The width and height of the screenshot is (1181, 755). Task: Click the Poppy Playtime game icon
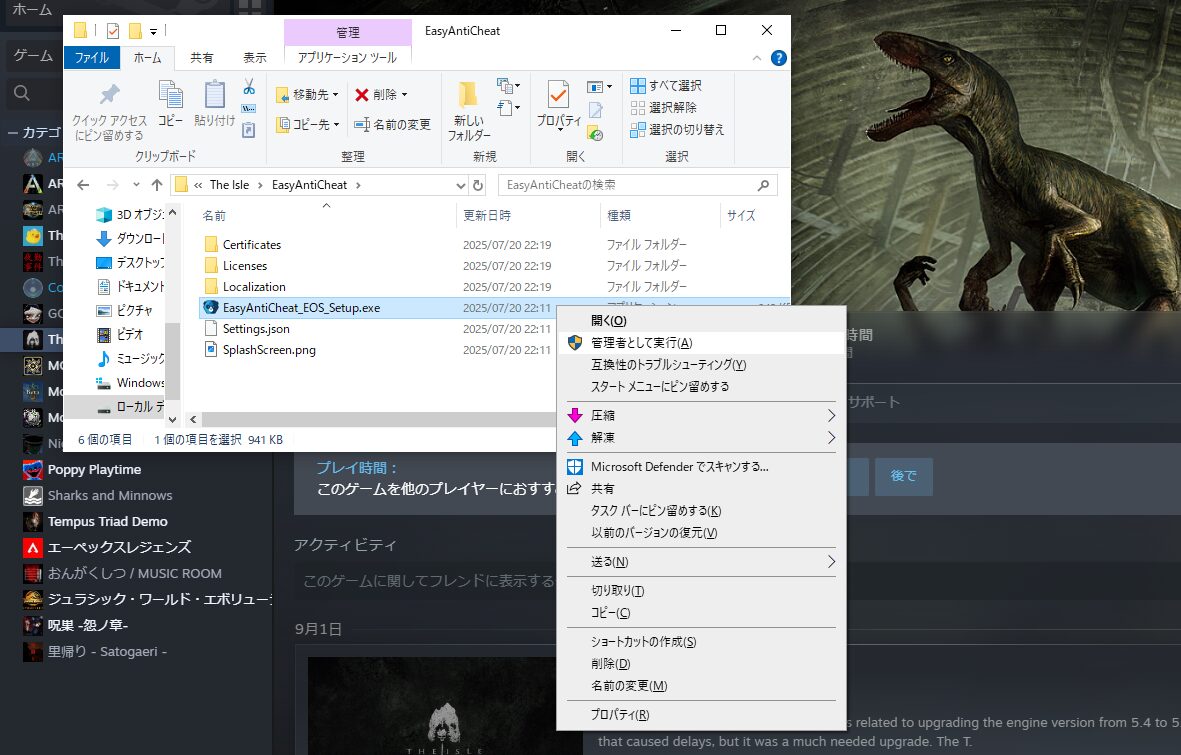(x=32, y=469)
